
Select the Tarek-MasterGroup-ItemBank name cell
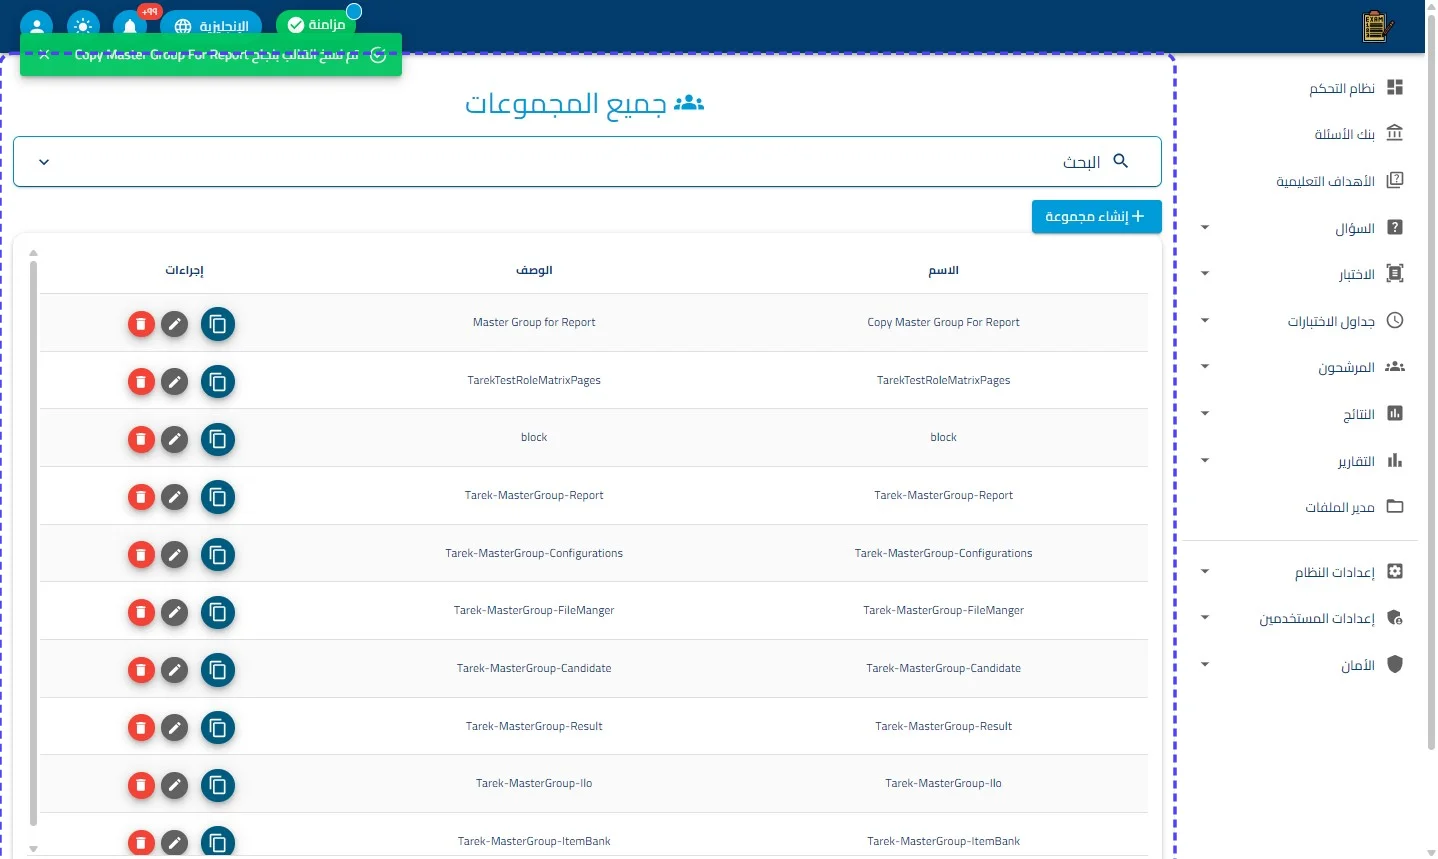(x=943, y=841)
